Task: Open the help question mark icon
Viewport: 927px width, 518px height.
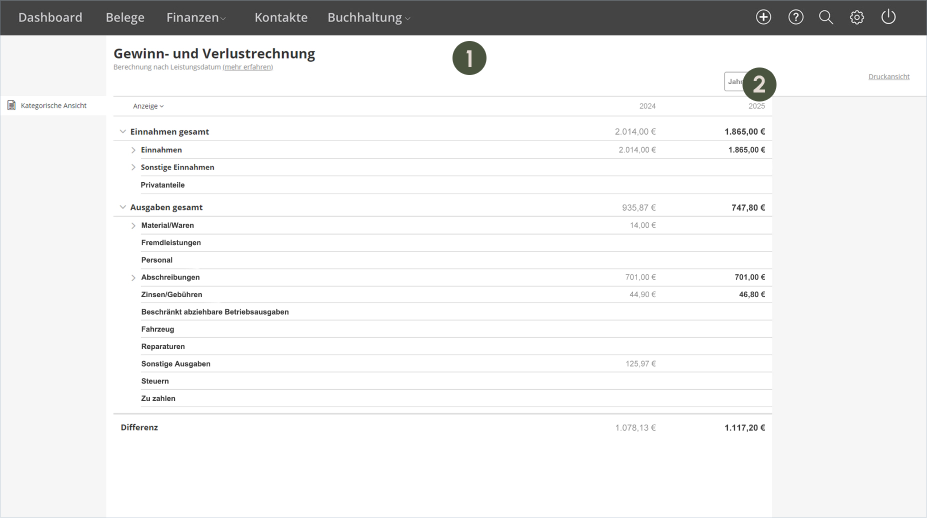Action: click(x=796, y=17)
